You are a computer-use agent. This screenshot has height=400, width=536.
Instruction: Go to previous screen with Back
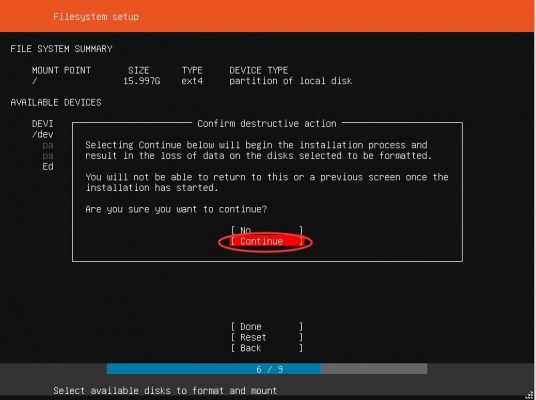pos(267,348)
